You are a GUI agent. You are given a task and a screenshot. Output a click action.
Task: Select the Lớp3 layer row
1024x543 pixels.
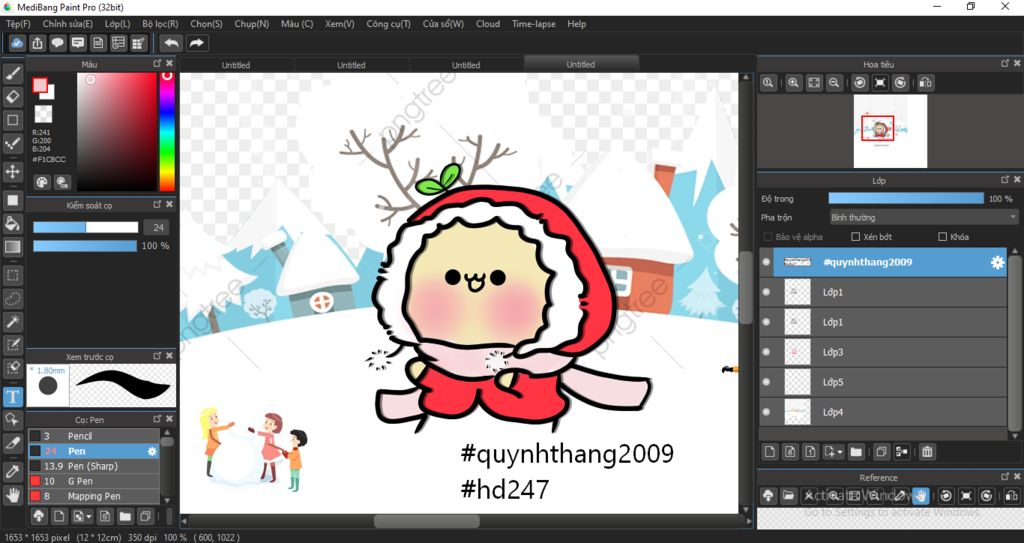coord(883,352)
